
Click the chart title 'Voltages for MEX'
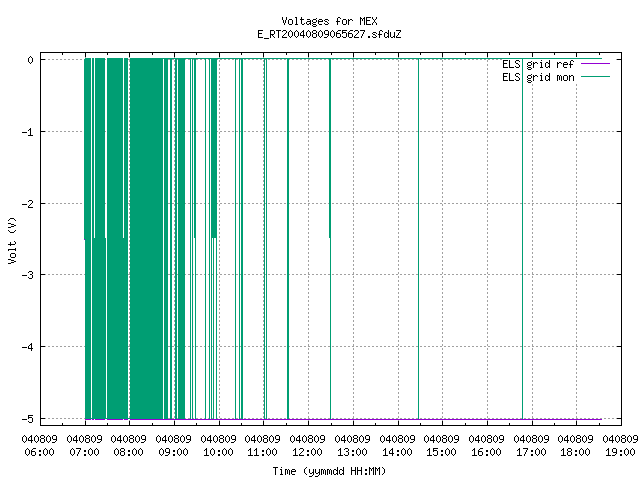coord(329,21)
